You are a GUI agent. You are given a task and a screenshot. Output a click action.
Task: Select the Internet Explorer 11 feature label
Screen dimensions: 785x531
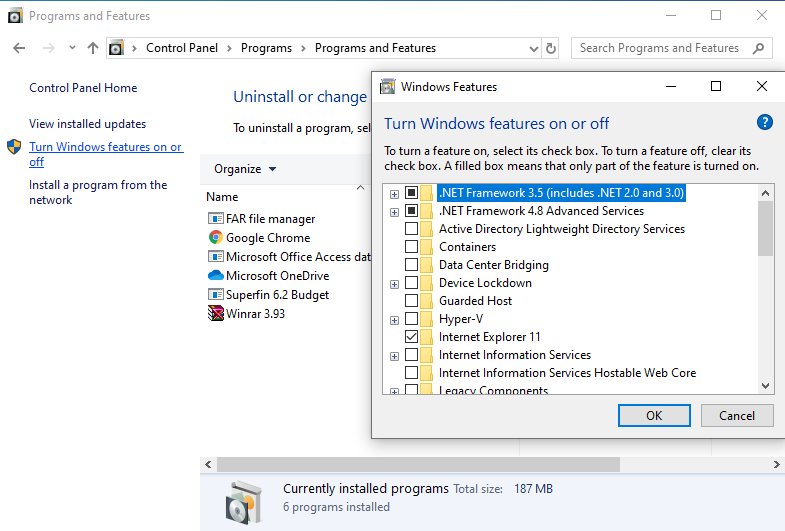(x=490, y=337)
